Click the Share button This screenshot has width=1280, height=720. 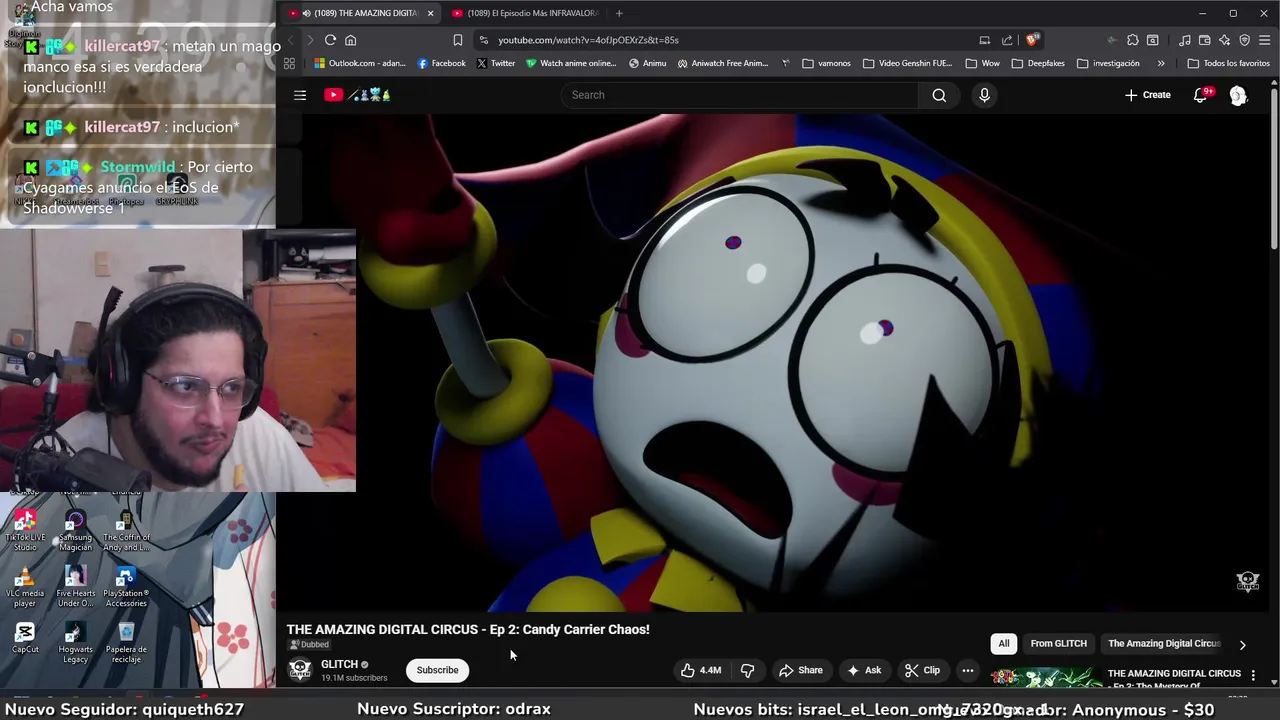coord(800,670)
